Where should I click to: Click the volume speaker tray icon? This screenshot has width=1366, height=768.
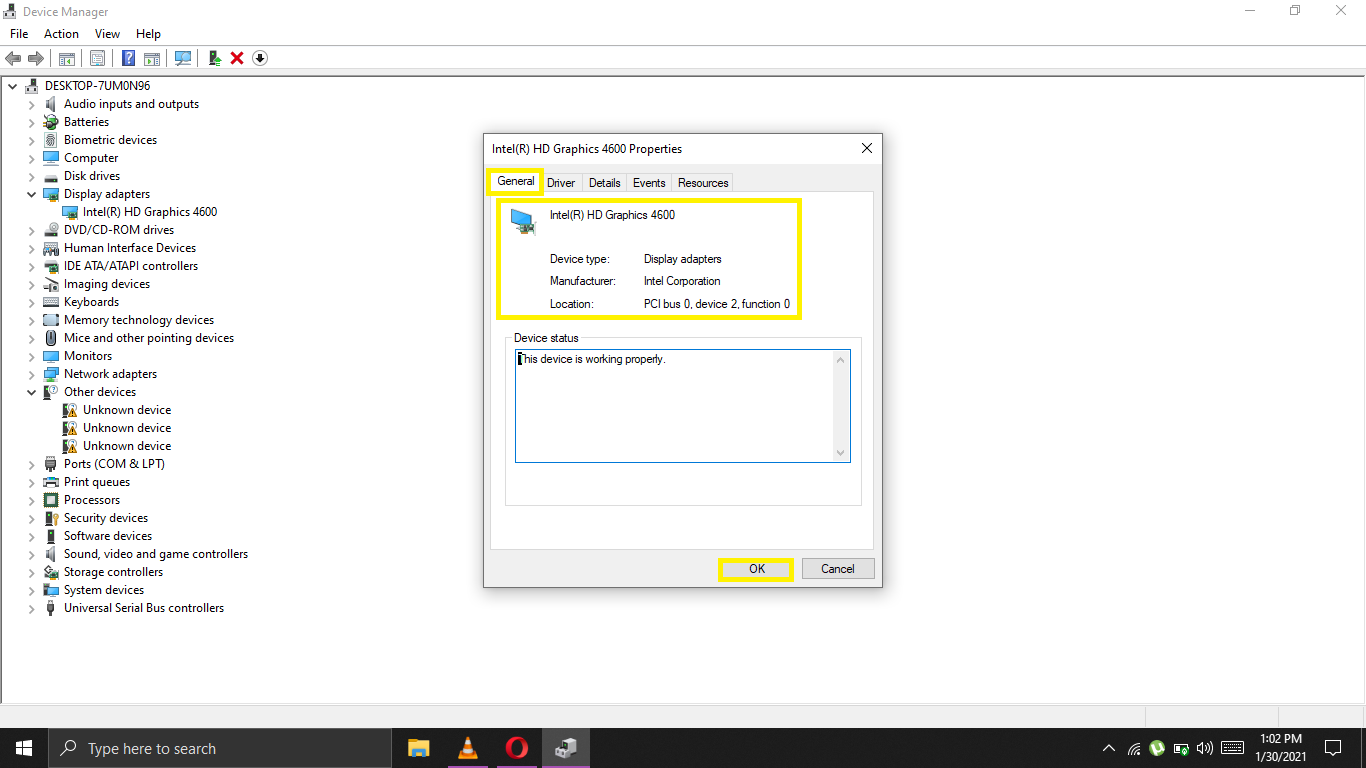click(x=1204, y=748)
